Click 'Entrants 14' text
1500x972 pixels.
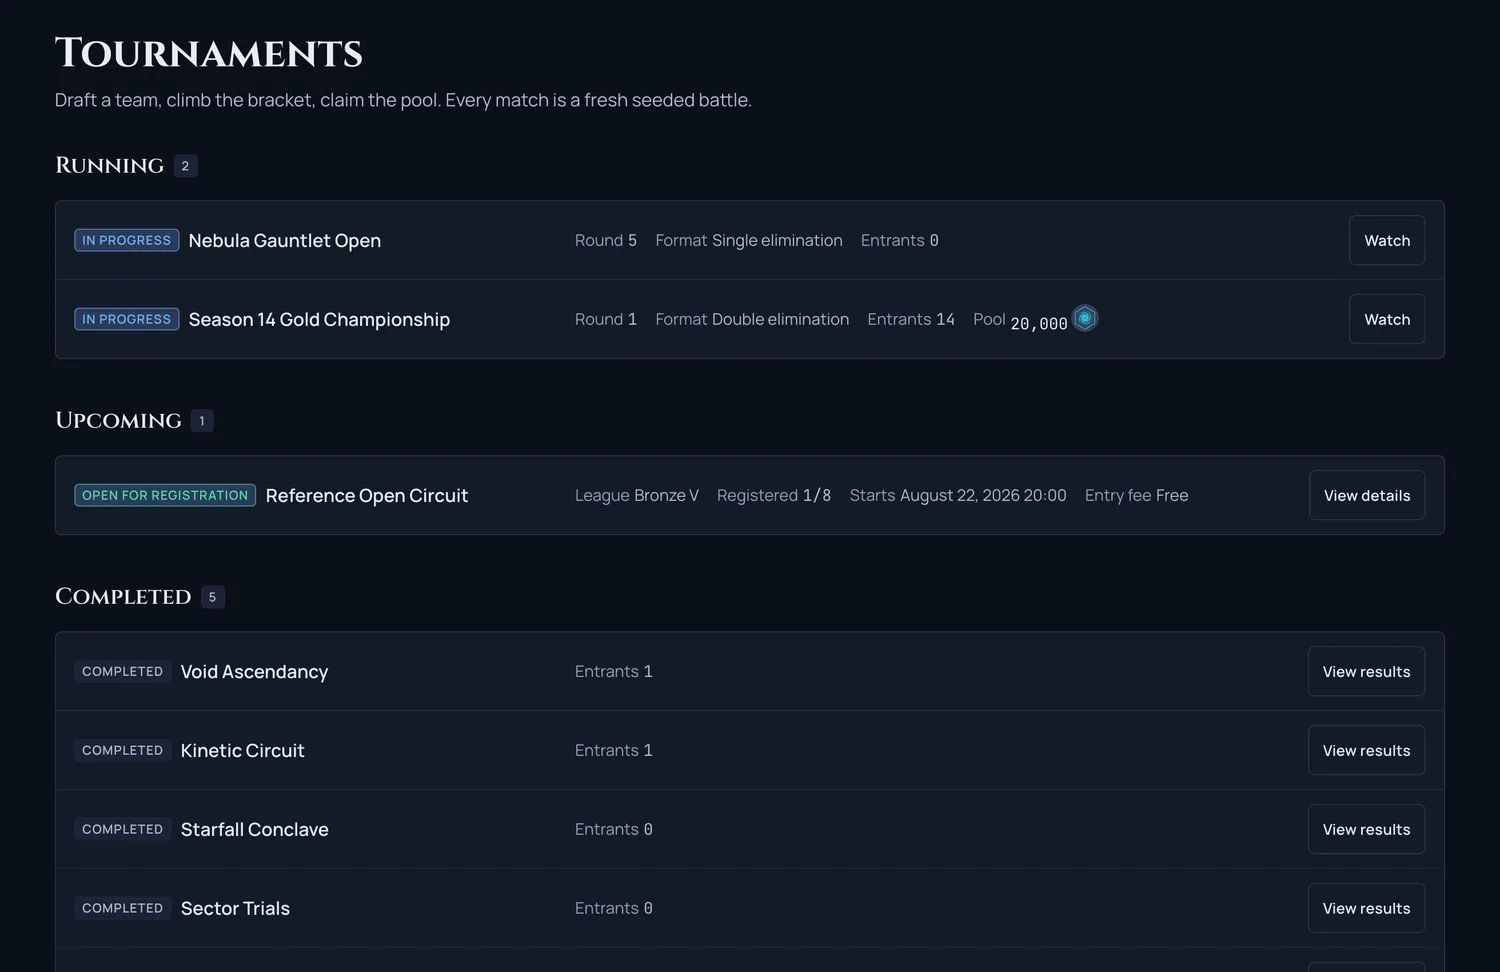911,319
